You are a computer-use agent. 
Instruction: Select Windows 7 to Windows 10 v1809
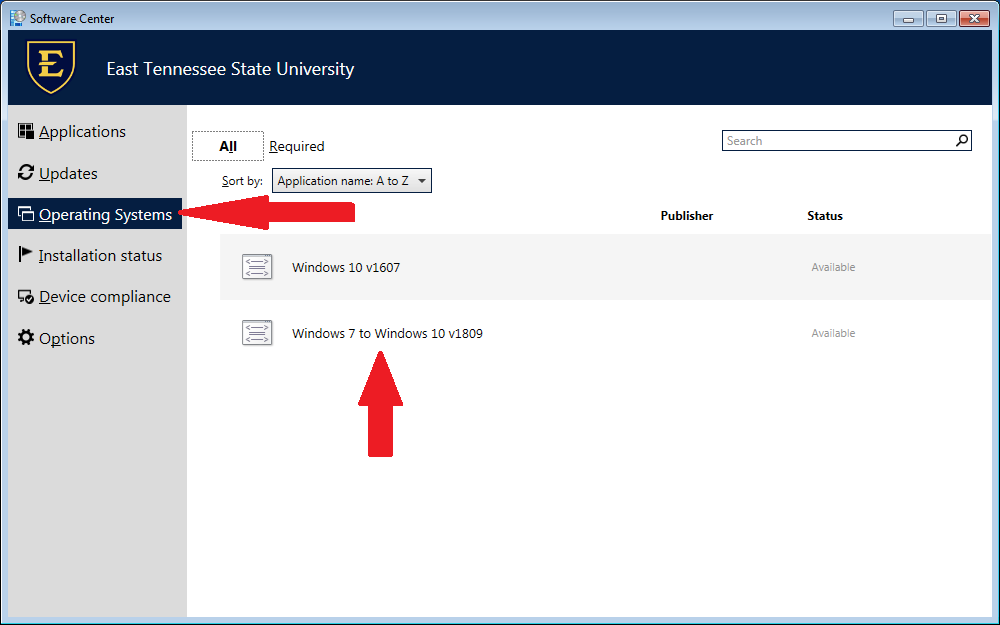coord(387,333)
